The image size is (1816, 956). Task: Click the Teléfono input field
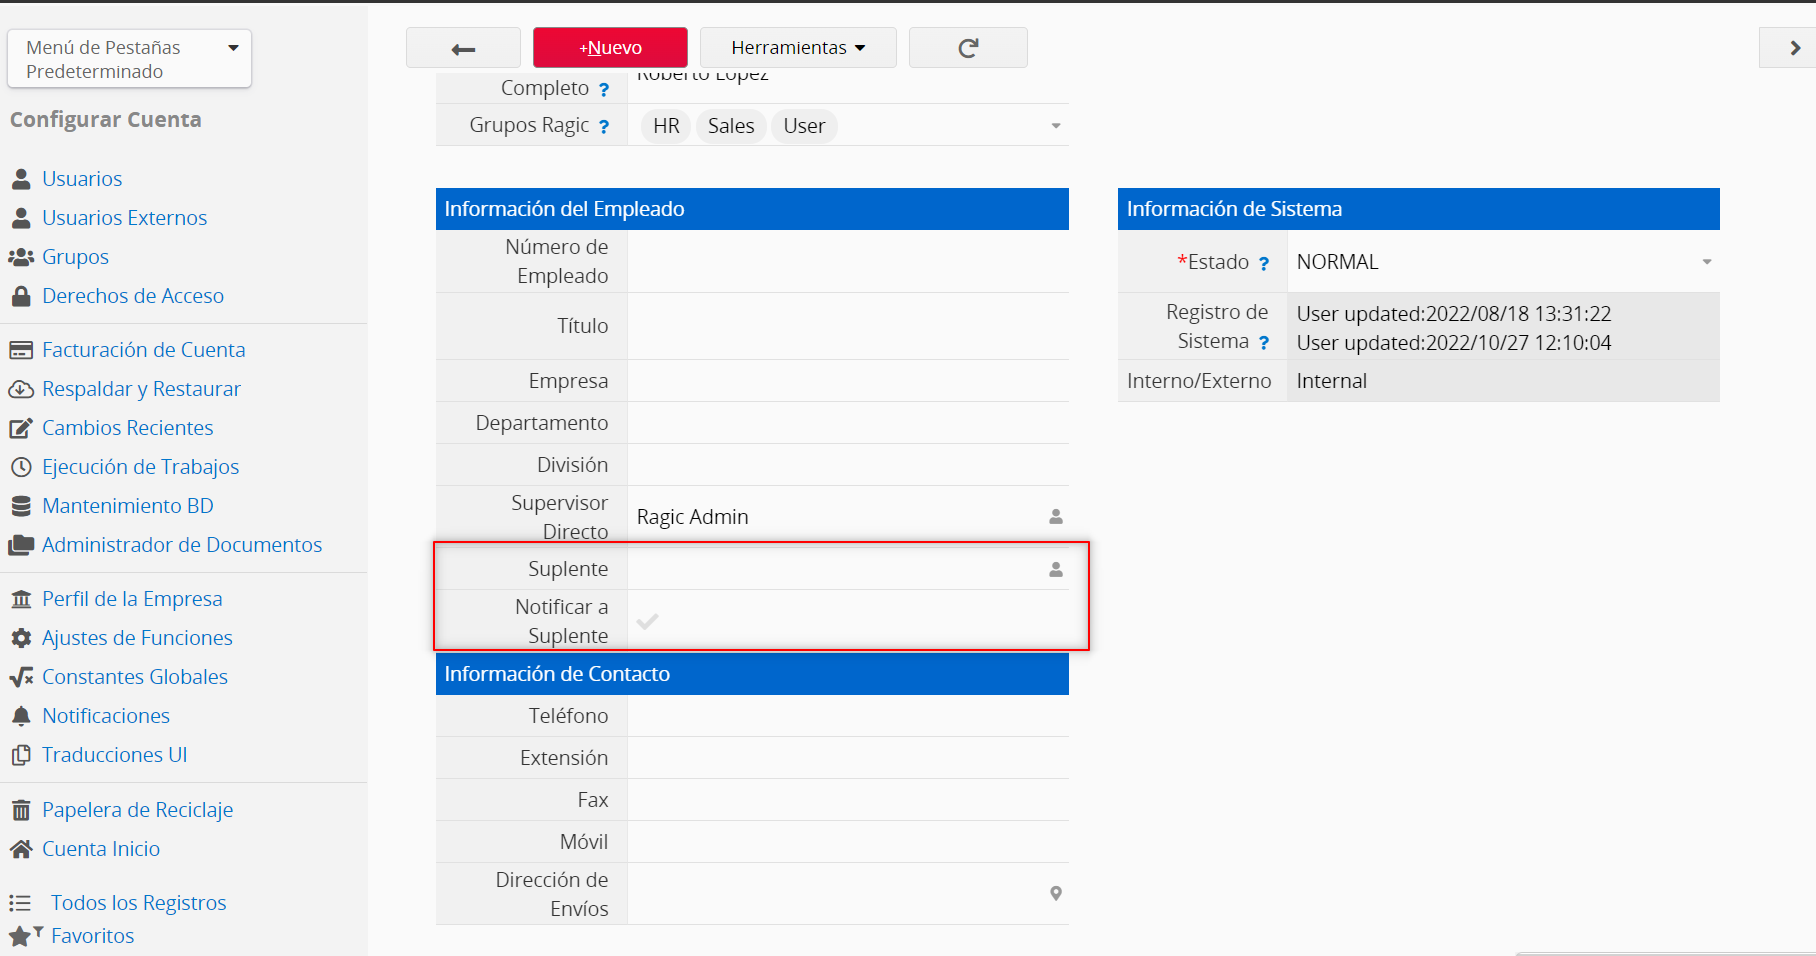tap(847, 716)
